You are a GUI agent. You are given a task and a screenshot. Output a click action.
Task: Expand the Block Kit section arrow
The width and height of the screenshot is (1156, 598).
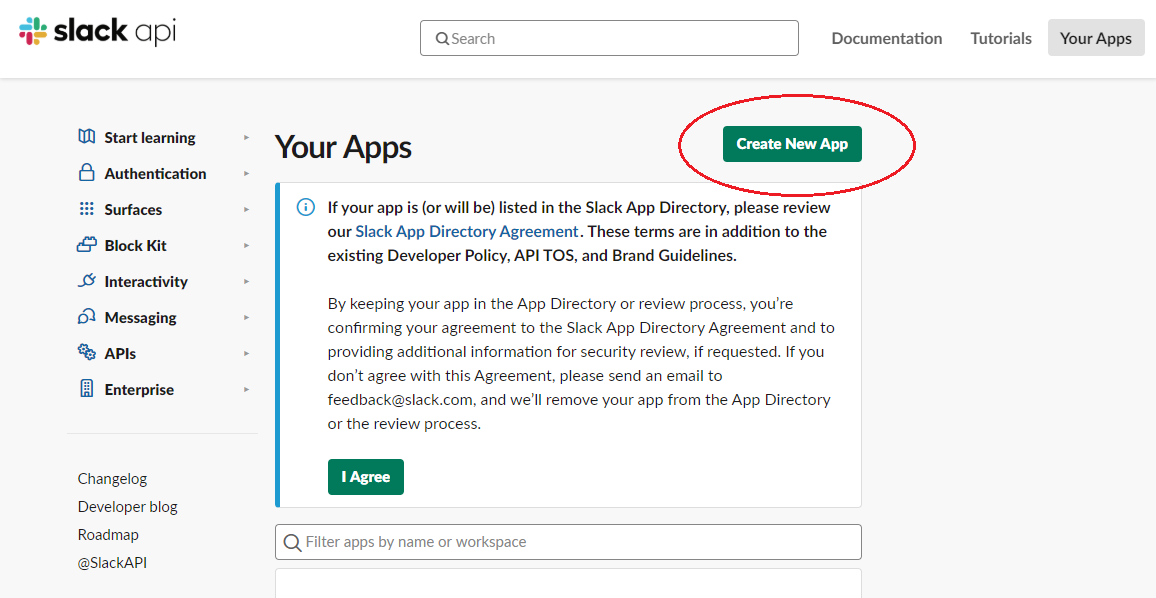click(x=246, y=246)
